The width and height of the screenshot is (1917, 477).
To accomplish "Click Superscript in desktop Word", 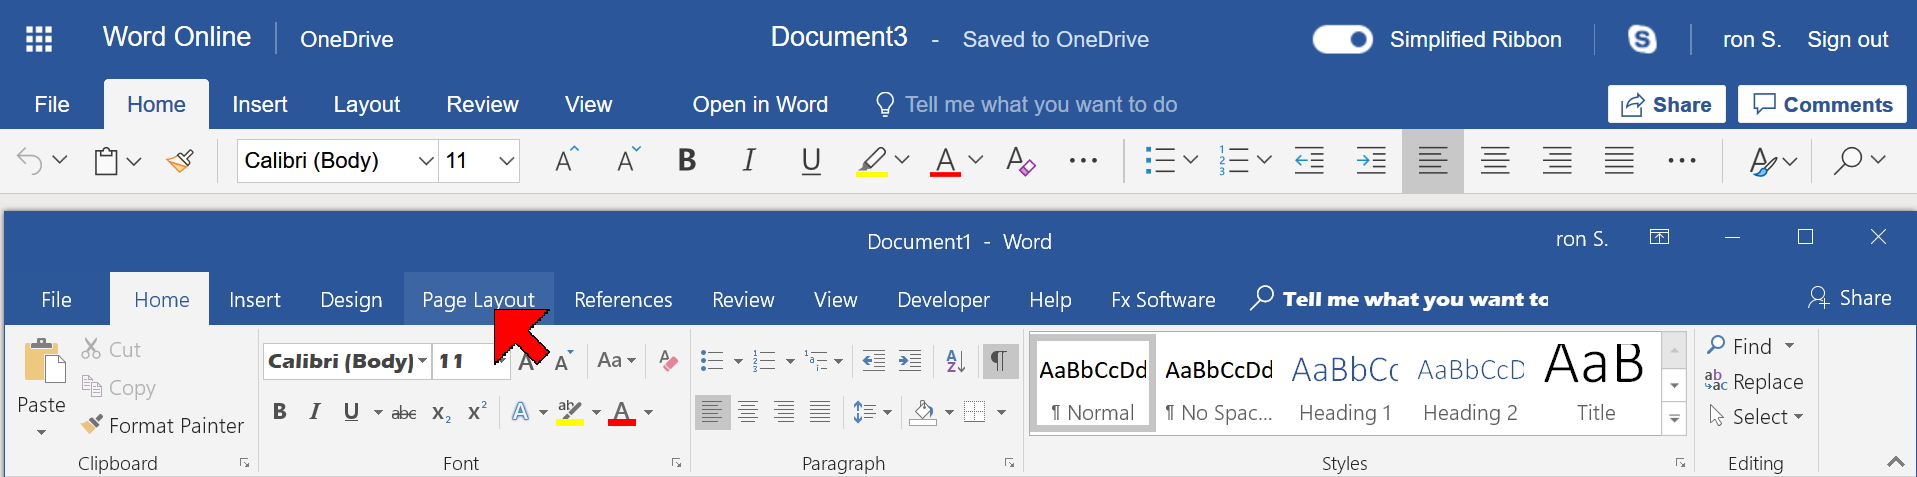I will coord(477,411).
